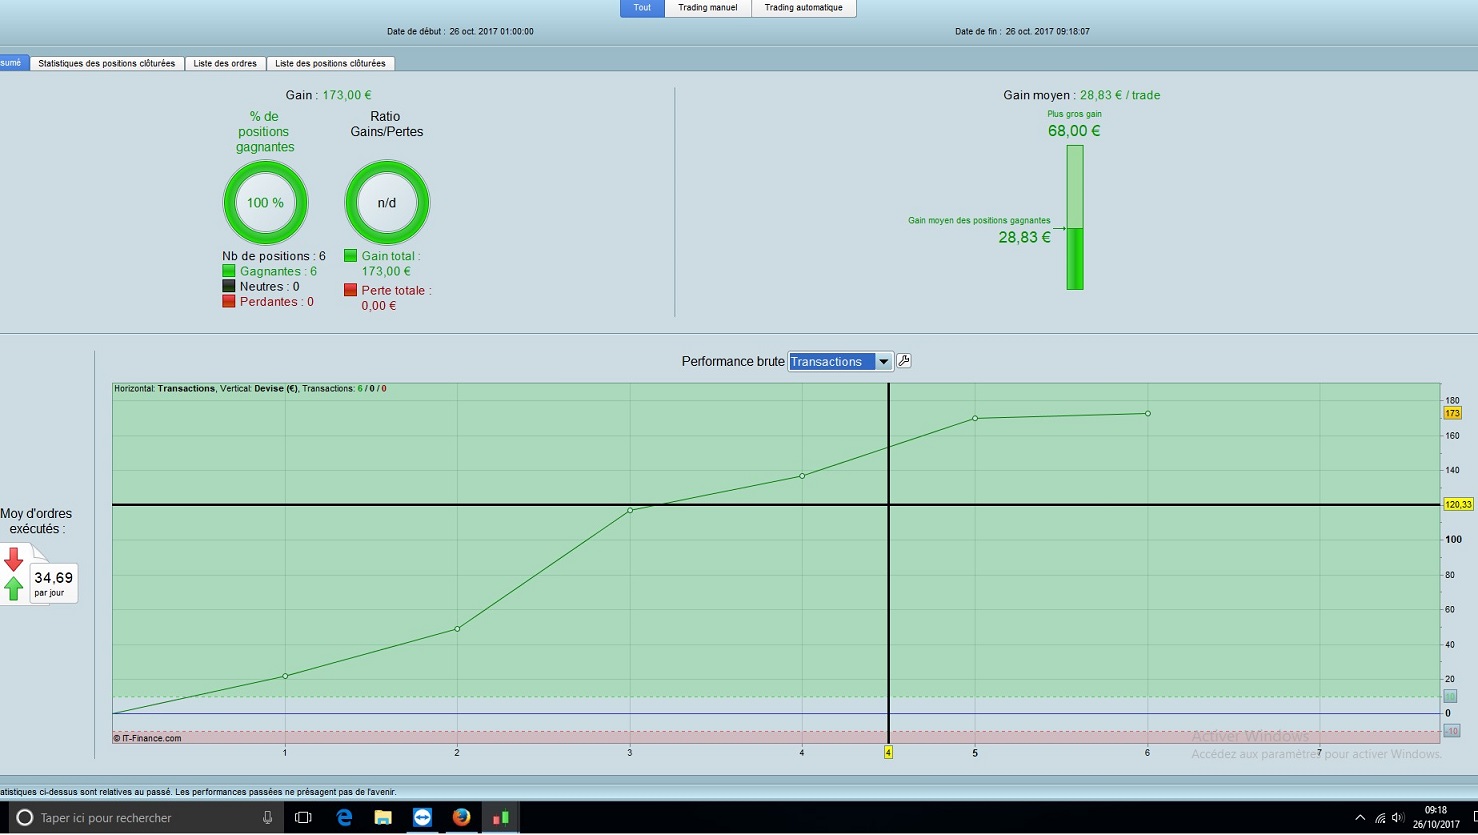Click the % de positions gagnantes heading
The image size is (1478, 835).
pyautogui.click(x=265, y=131)
